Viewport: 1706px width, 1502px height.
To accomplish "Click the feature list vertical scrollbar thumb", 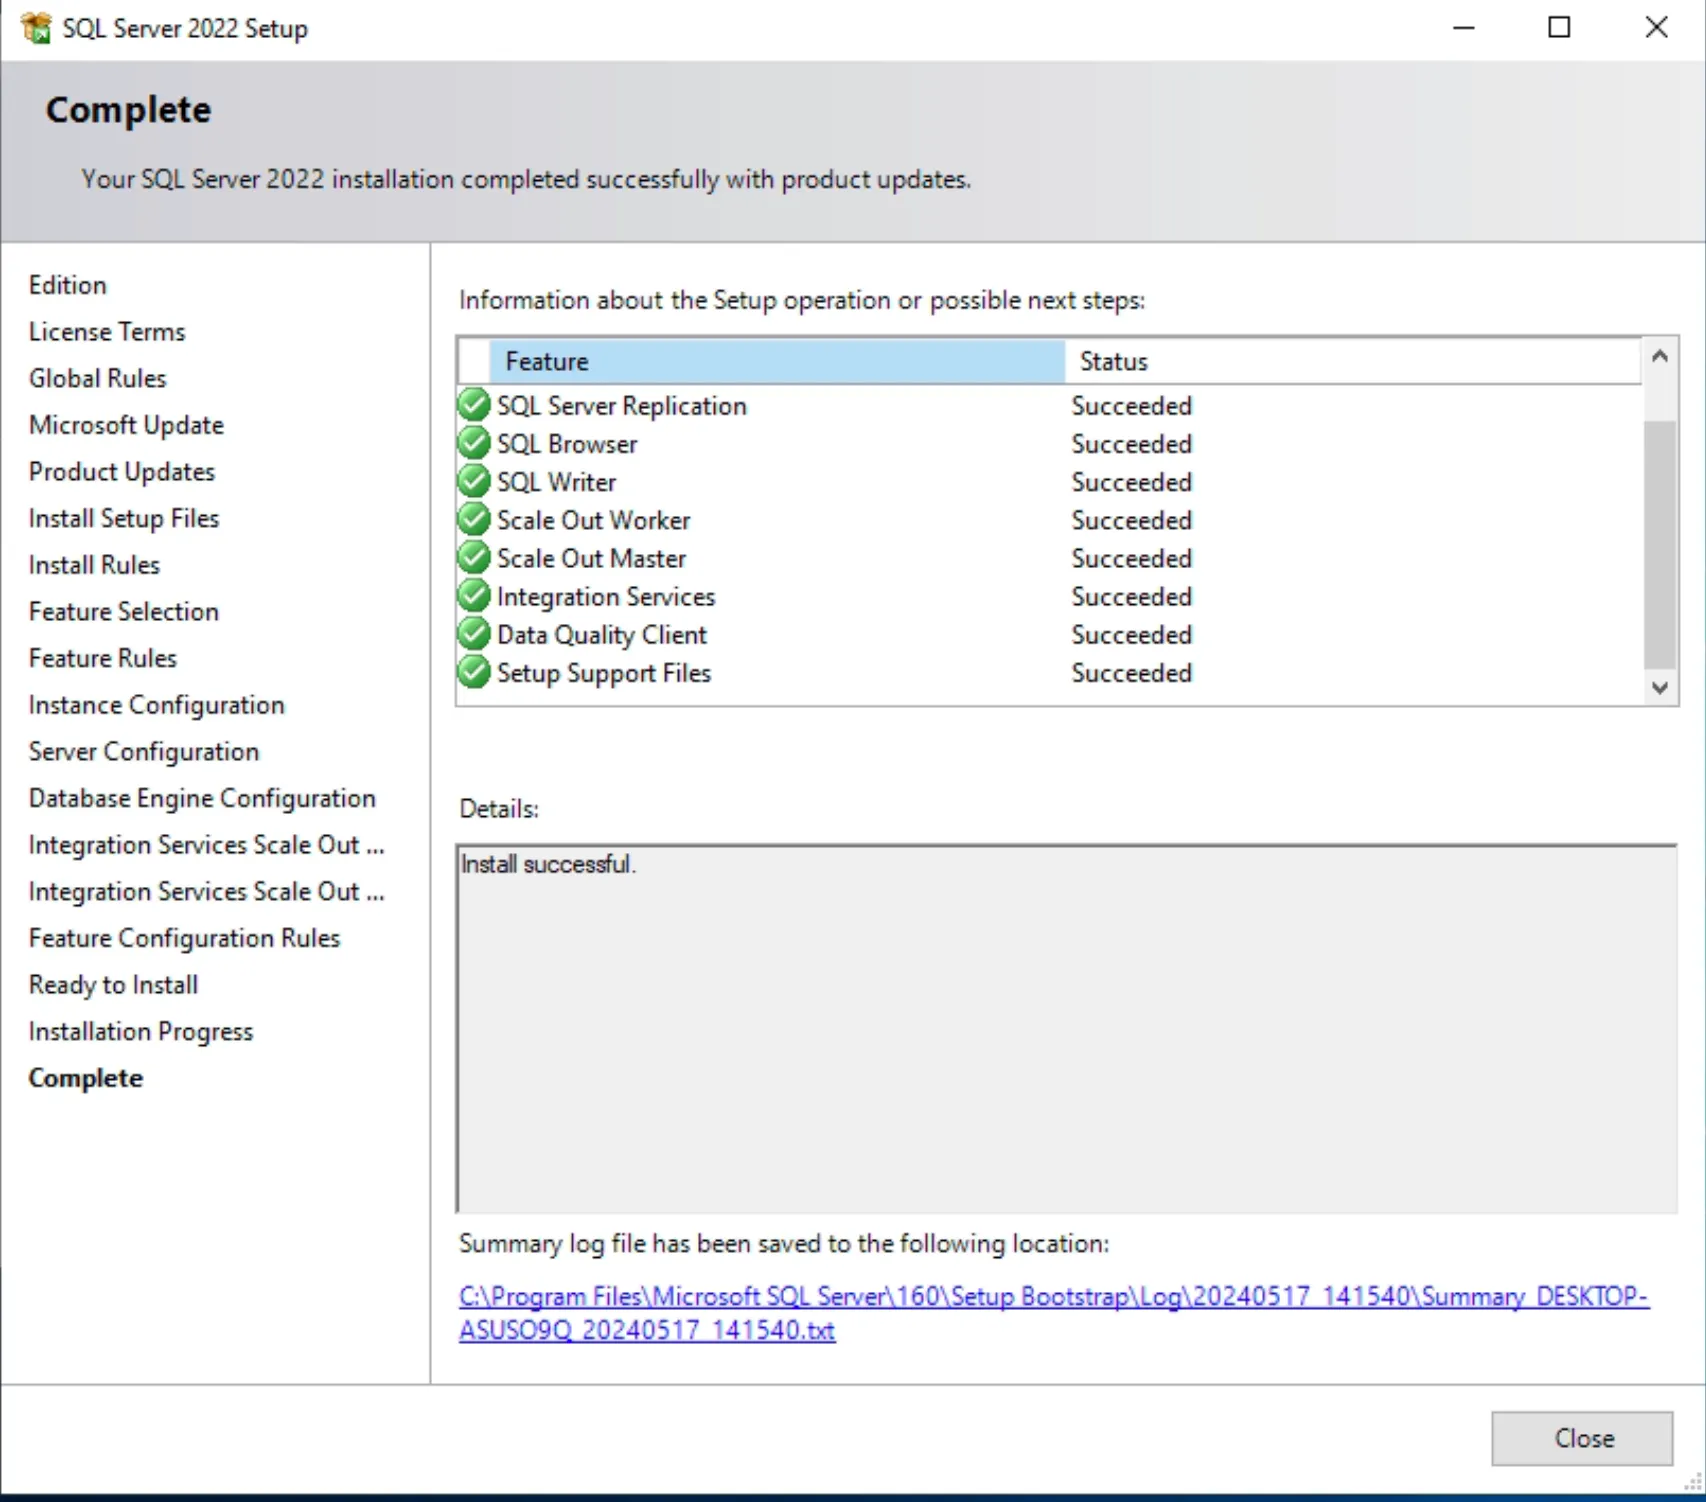I will 1660,544.
